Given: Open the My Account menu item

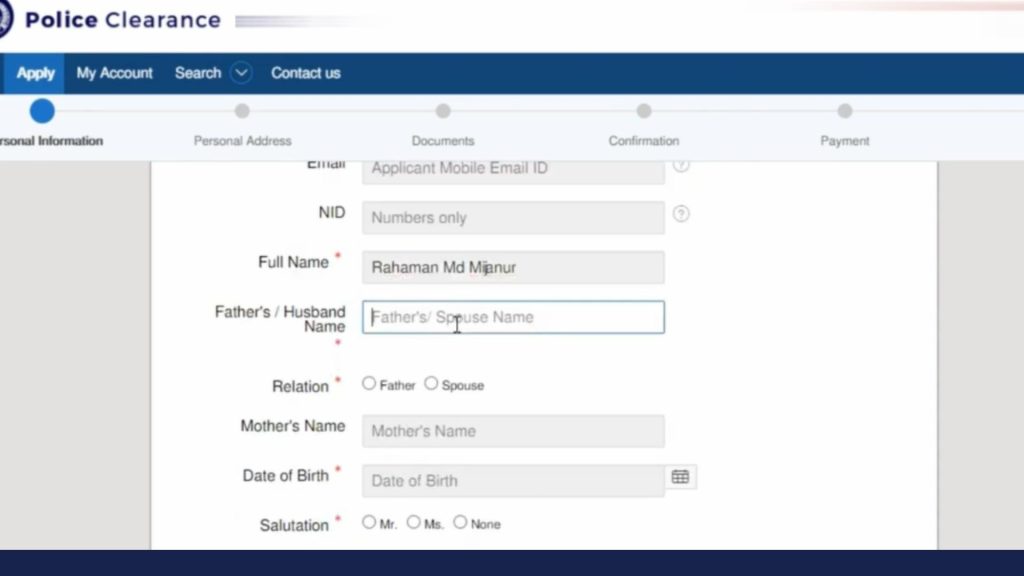Looking at the screenshot, I should (114, 73).
